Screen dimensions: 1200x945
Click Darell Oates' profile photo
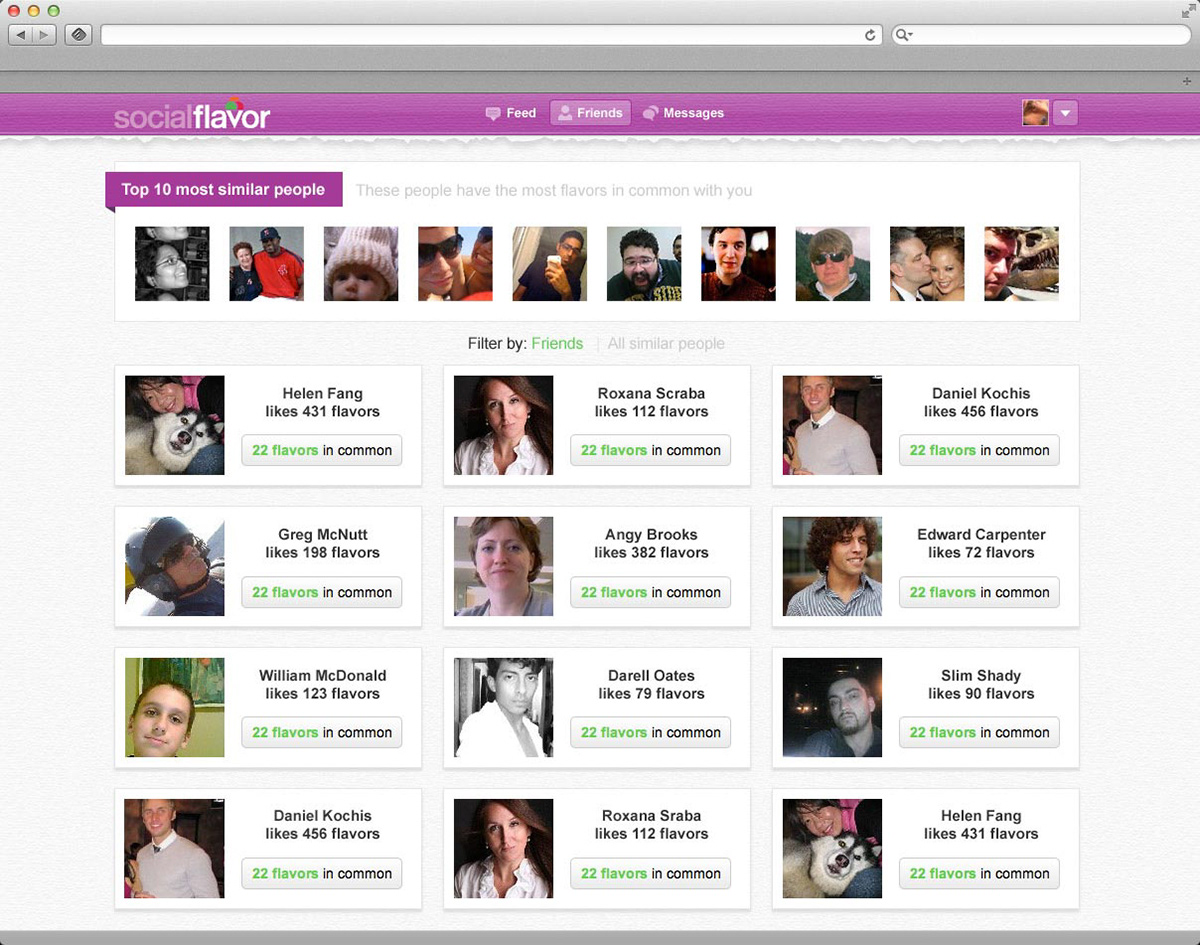point(504,707)
